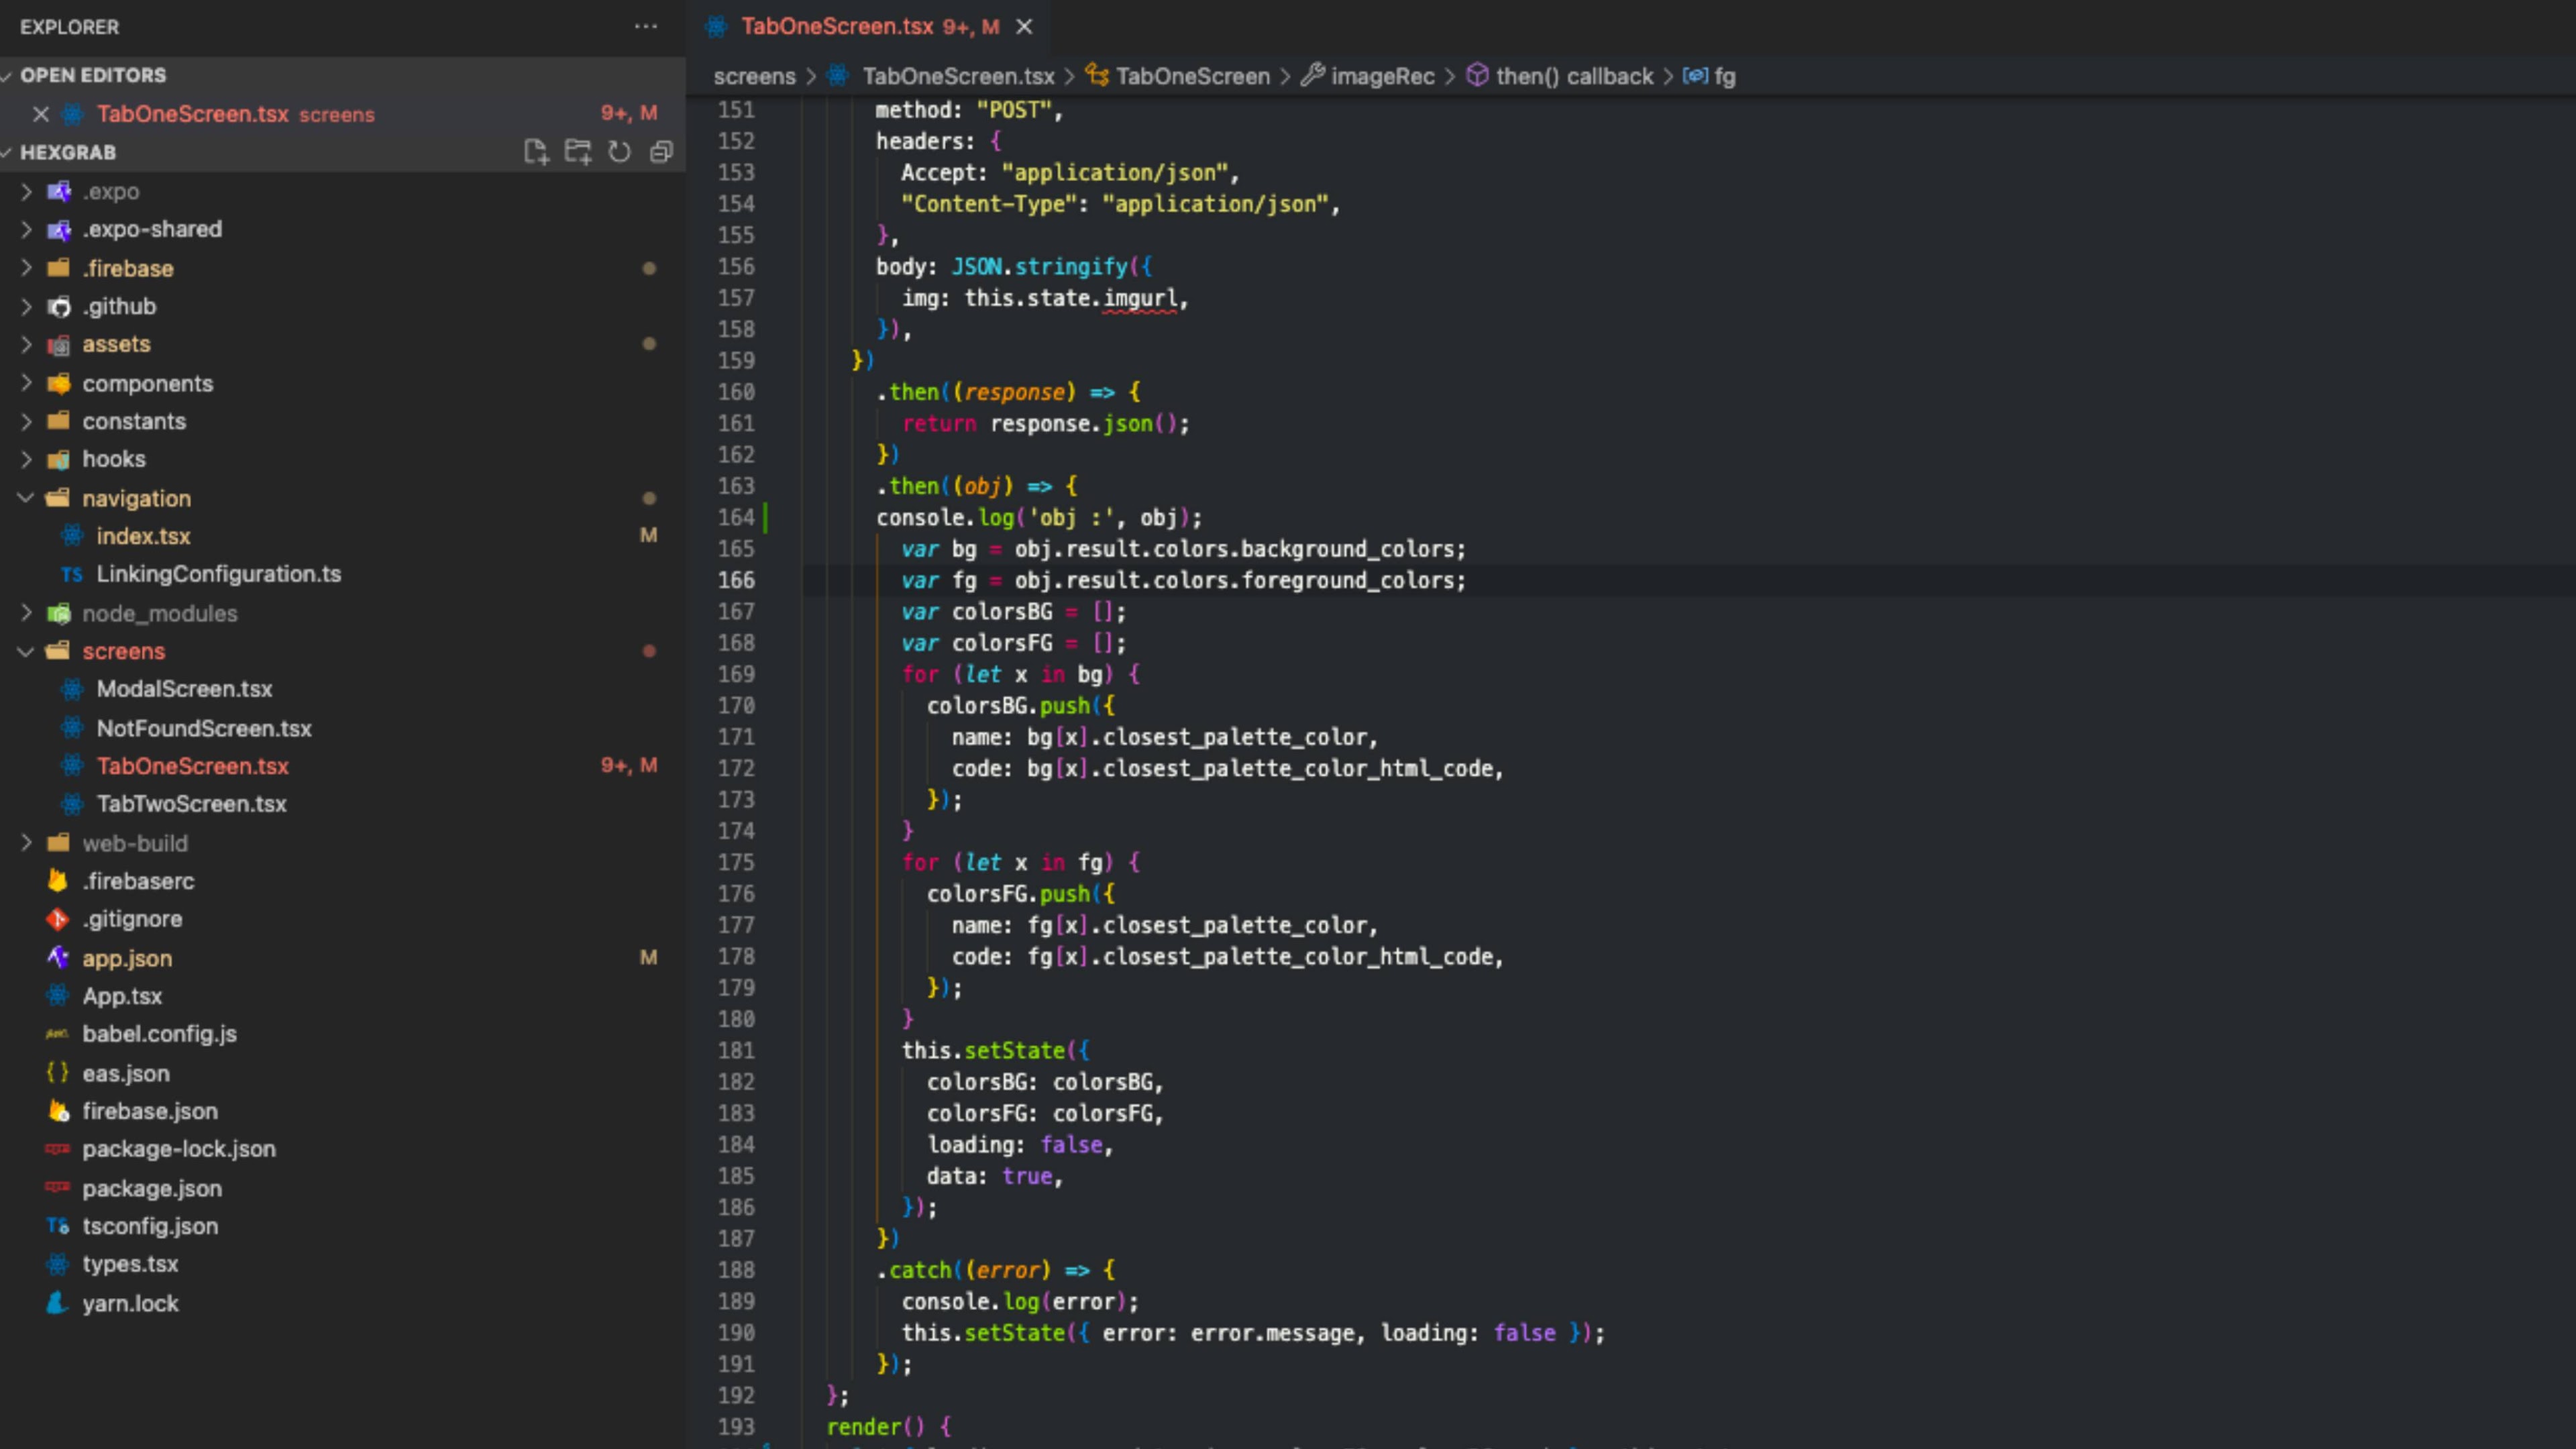Image resolution: width=2576 pixels, height=1449 pixels.
Task: Click then() callback breadcrumb
Action: (x=1574, y=76)
